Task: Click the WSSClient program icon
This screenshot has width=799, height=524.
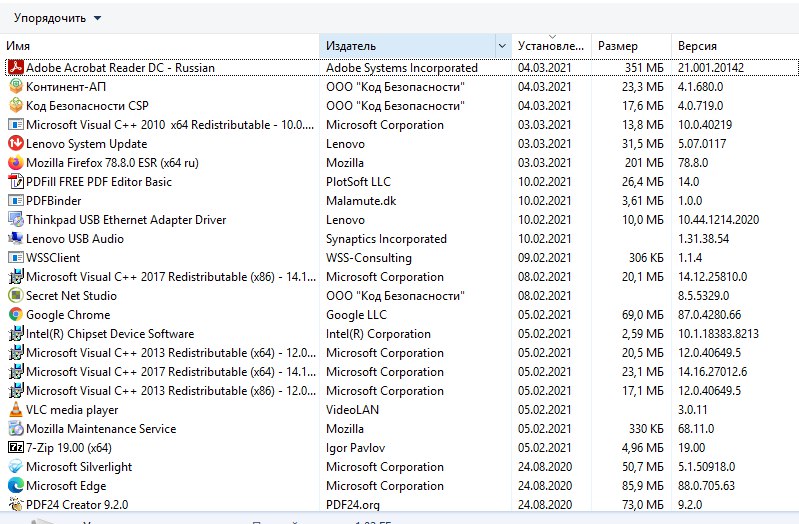Action: click(16, 257)
